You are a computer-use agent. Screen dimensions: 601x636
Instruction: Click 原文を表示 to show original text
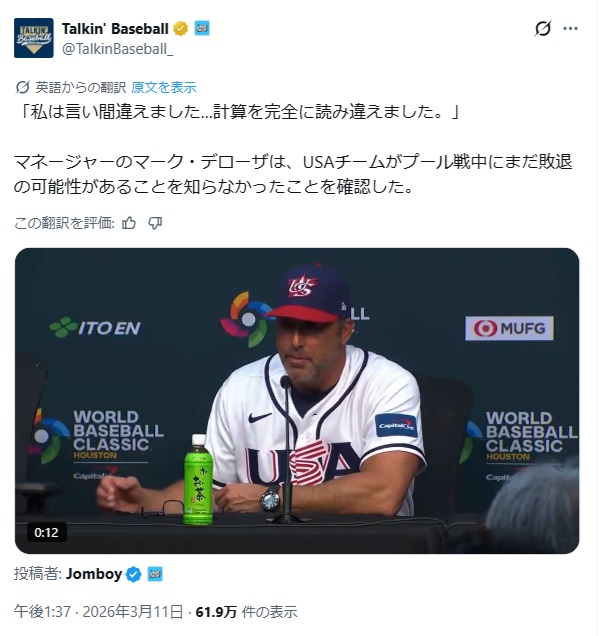pos(164,88)
